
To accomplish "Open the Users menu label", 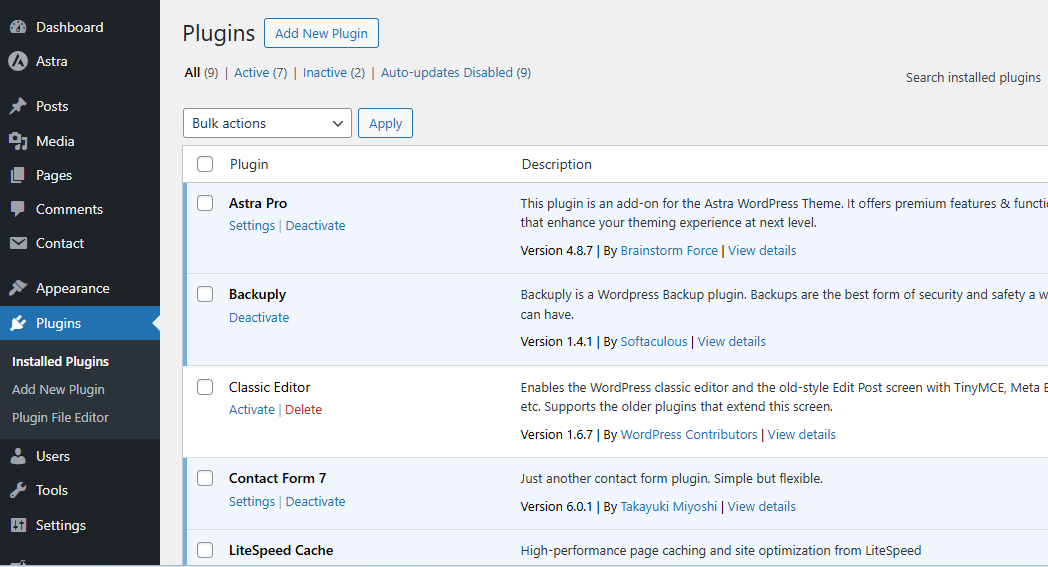I will [53, 456].
